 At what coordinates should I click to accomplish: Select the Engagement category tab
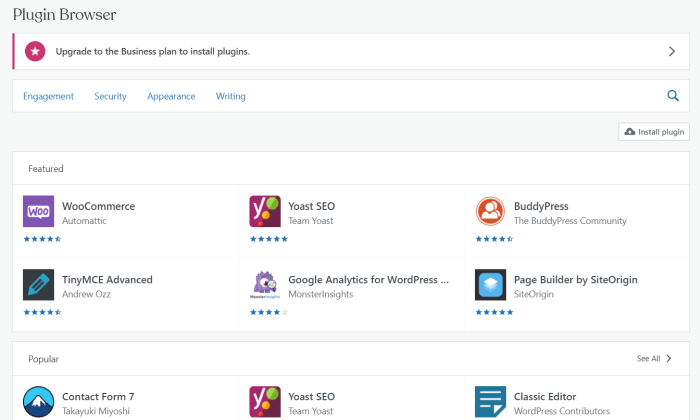click(48, 96)
